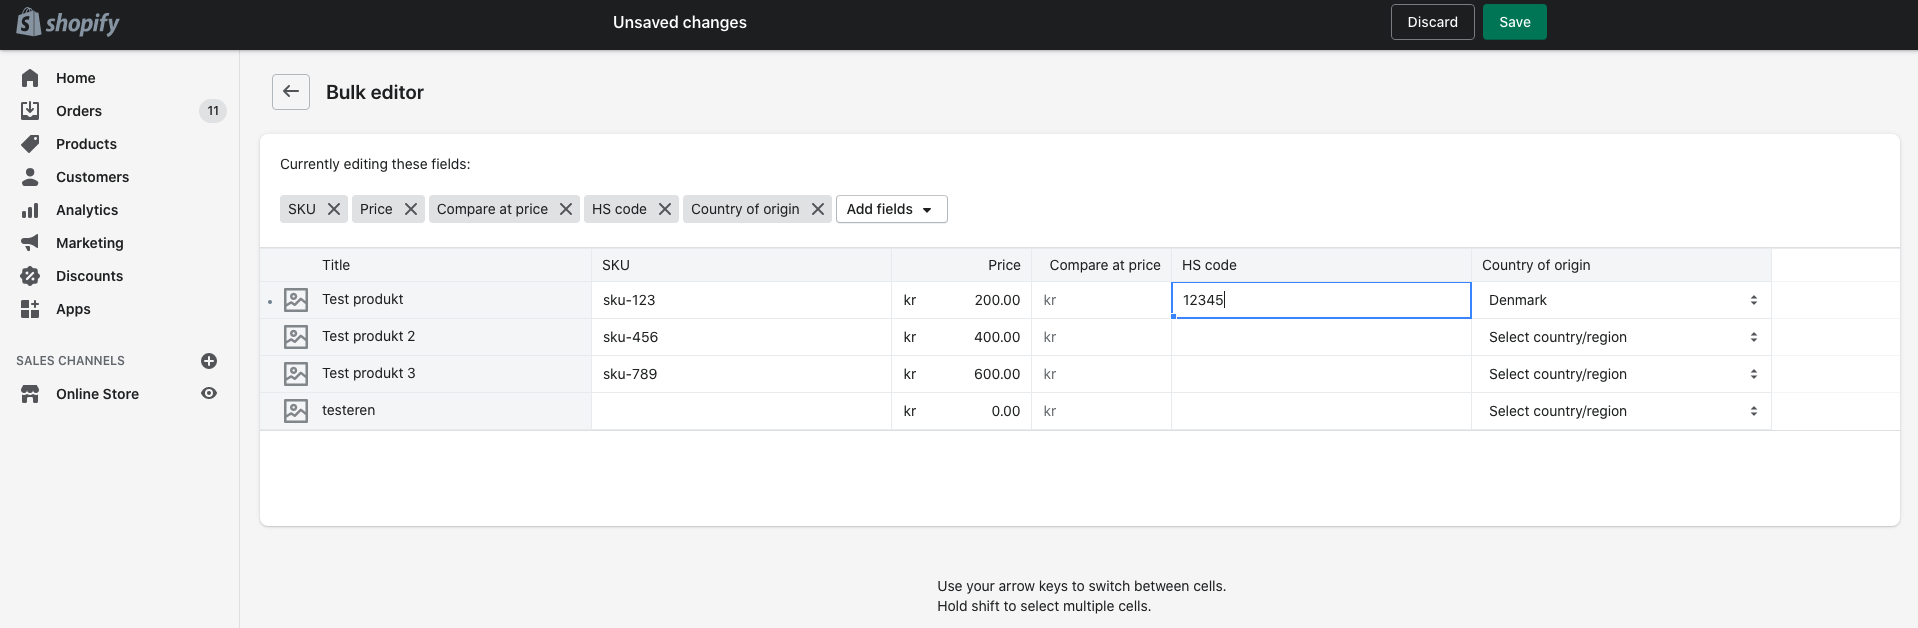The image size is (1918, 628).
Task: Click the Shopify logo in the top bar
Action: [x=67, y=22]
